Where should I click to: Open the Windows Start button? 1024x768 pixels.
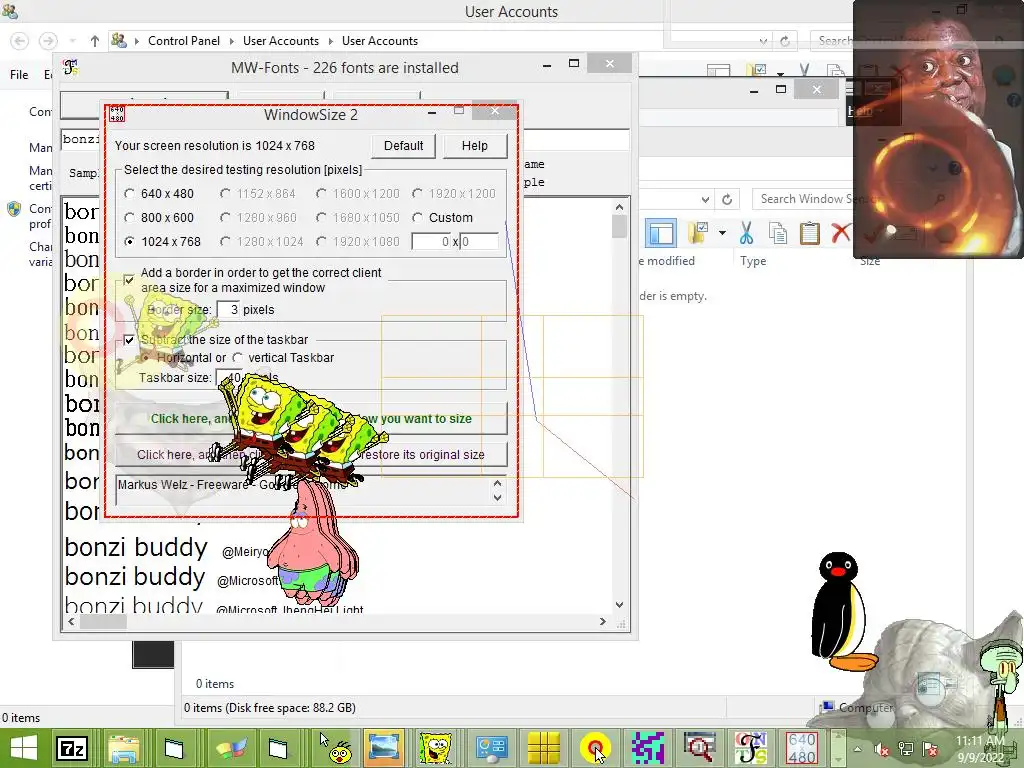[24, 748]
